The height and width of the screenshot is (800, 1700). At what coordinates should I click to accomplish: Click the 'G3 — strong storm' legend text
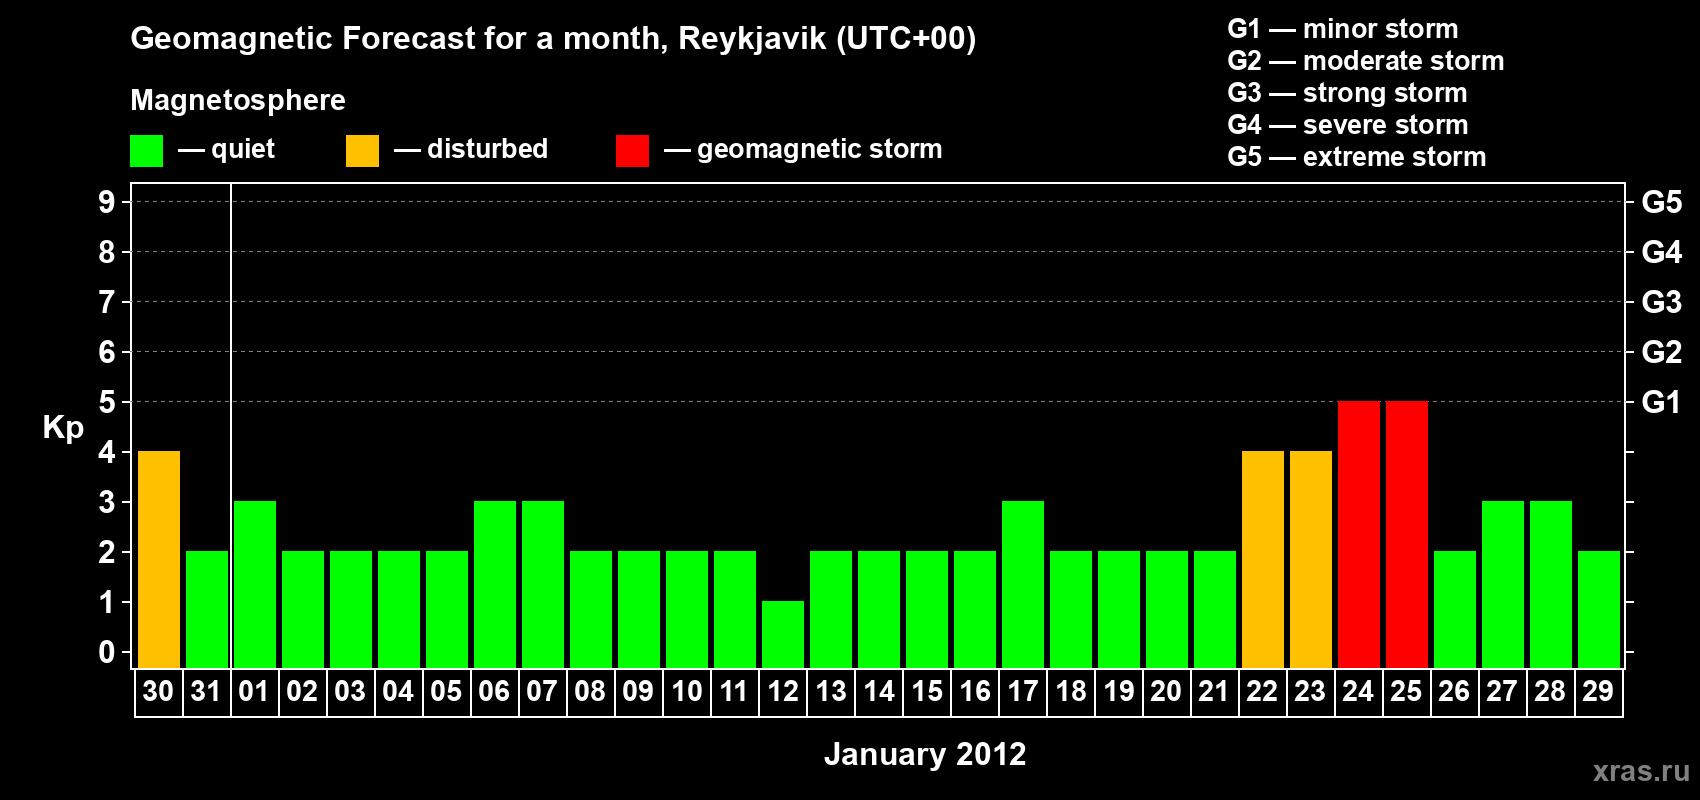(x=1348, y=93)
